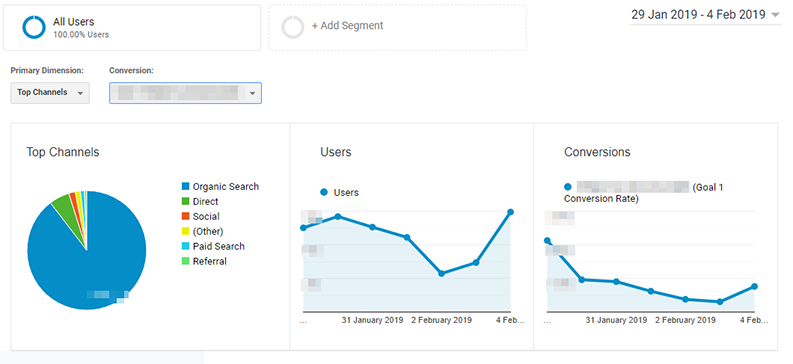The image size is (793, 364).
Task: Click the 29 Jan 2019 - 4 Feb 2019 date text
Action: point(698,15)
